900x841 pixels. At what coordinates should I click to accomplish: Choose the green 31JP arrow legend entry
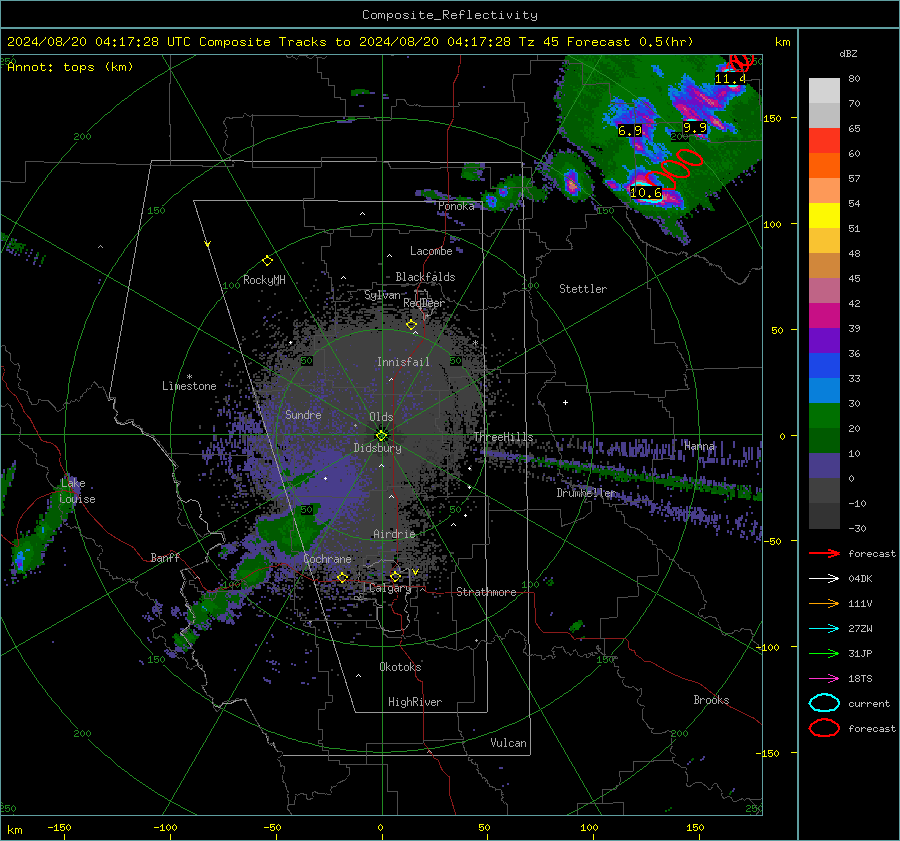pyautogui.click(x=824, y=653)
